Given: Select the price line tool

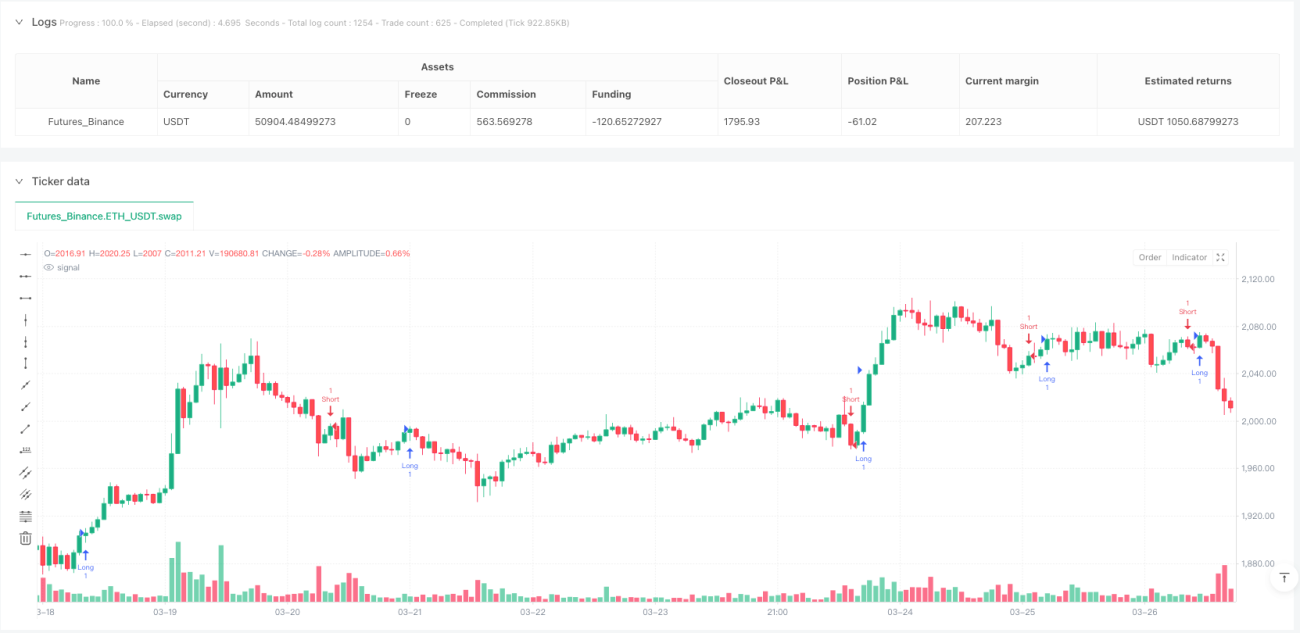Looking at the screenshot, I should coord(25,450).
